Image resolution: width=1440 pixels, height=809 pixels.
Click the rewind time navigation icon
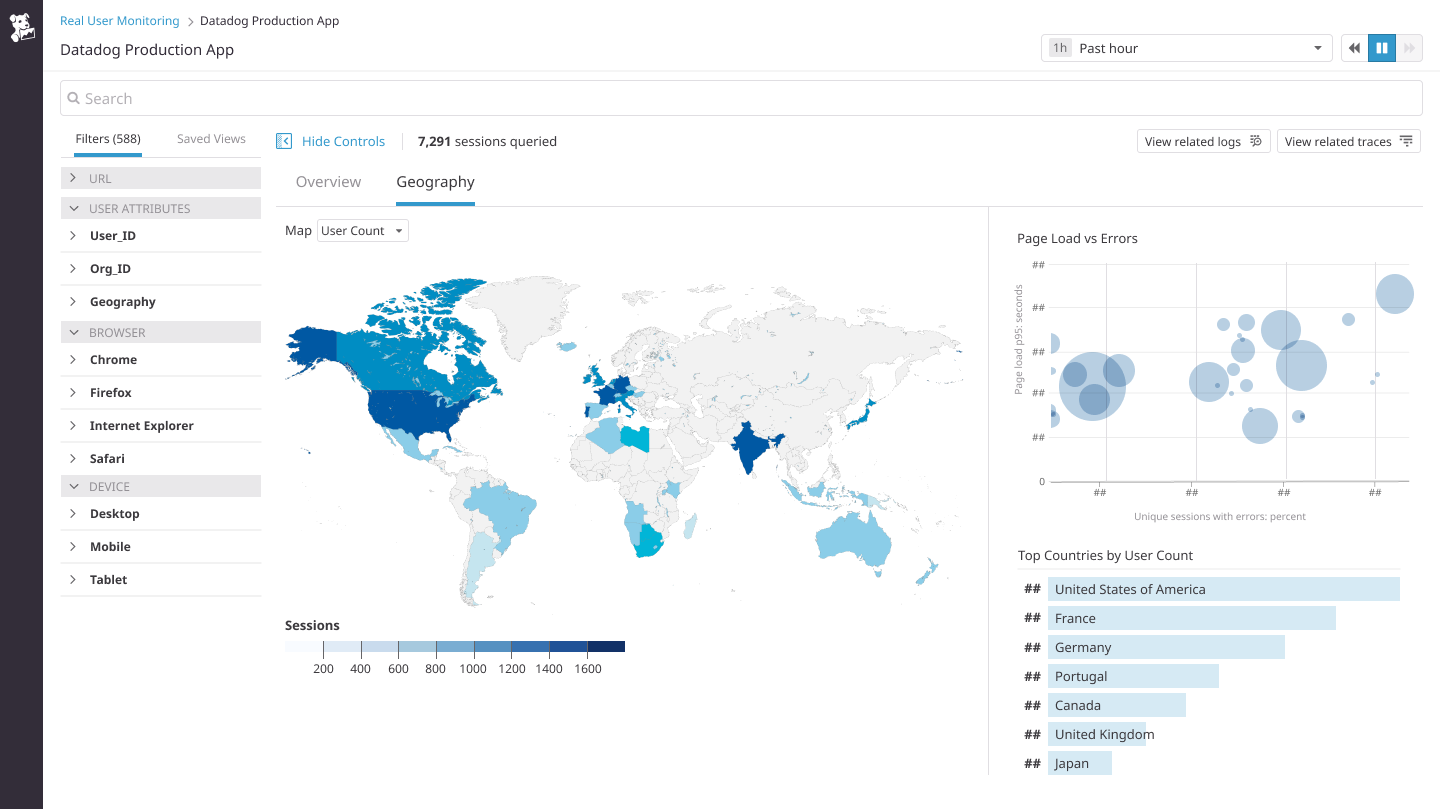[1354, 47]
